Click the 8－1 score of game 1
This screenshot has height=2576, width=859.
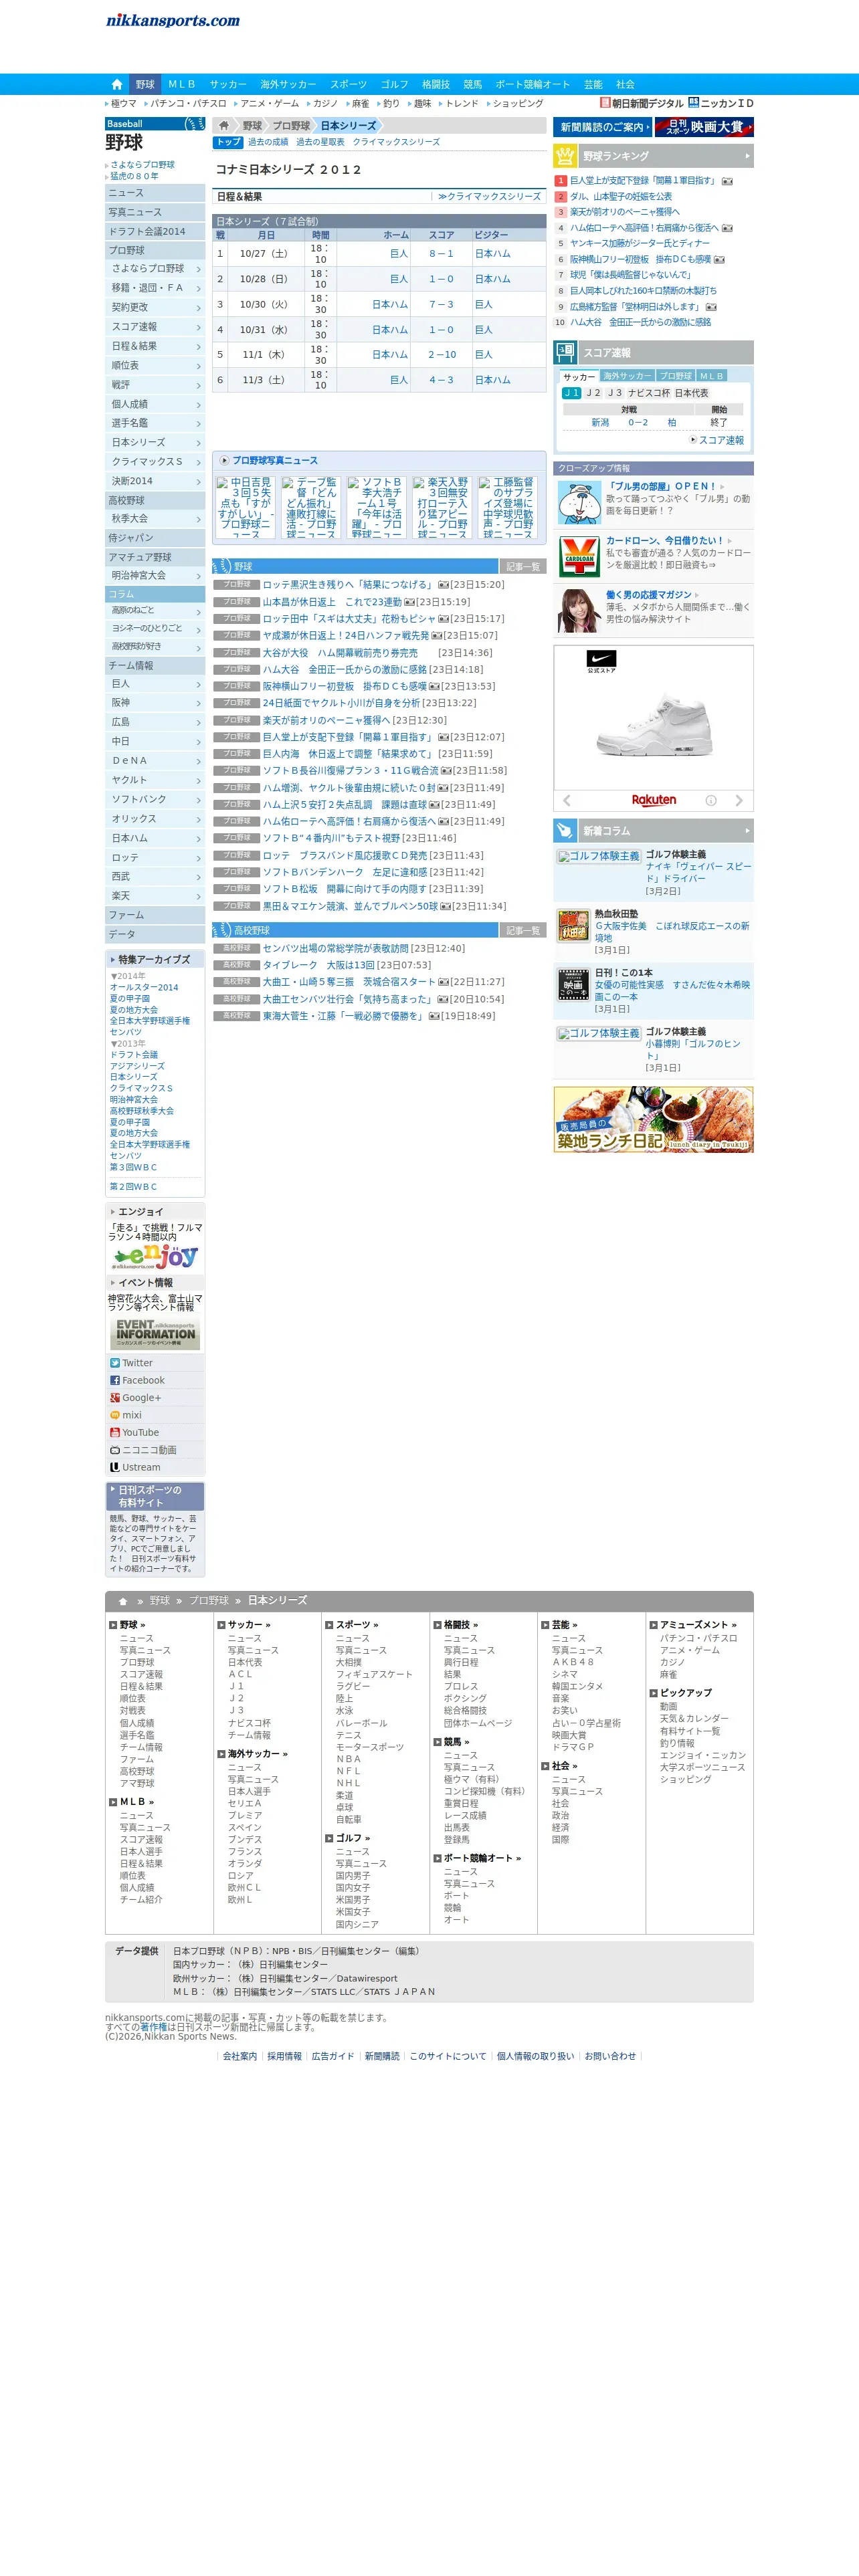click(441, 254)
